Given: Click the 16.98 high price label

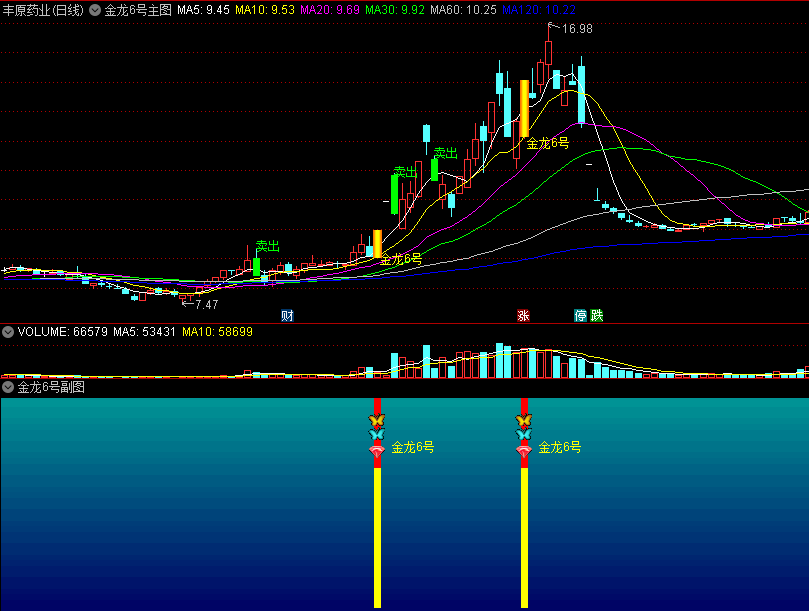Looking at the screenshot, I should click(577, 29).
